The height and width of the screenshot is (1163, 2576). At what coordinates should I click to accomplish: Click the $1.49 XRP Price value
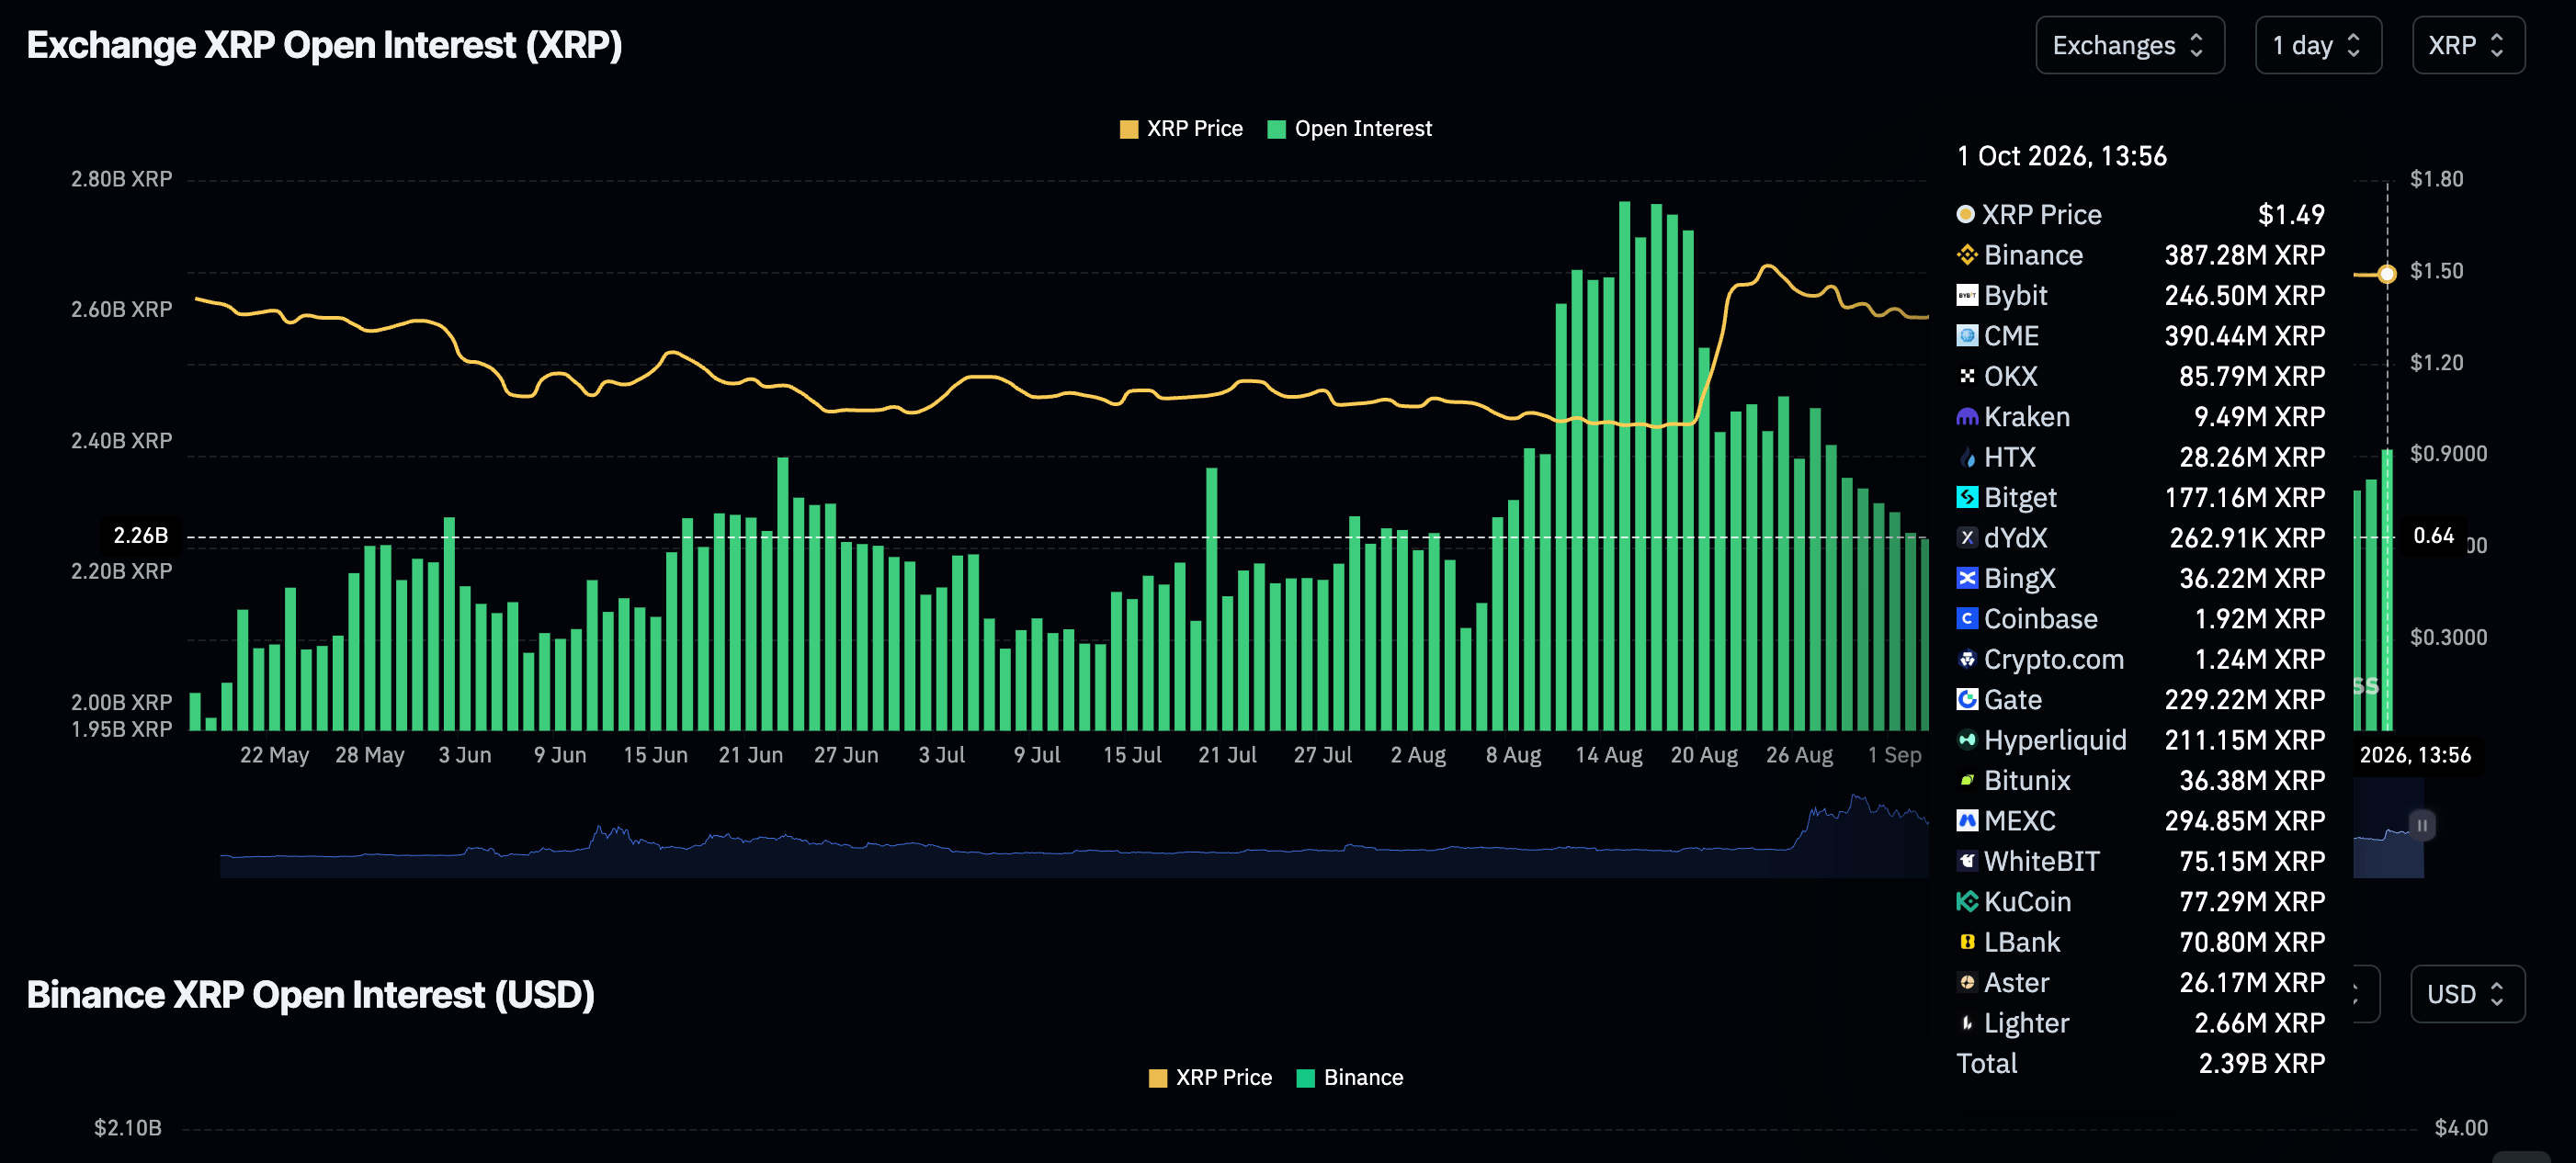(x=2291, y=214)
